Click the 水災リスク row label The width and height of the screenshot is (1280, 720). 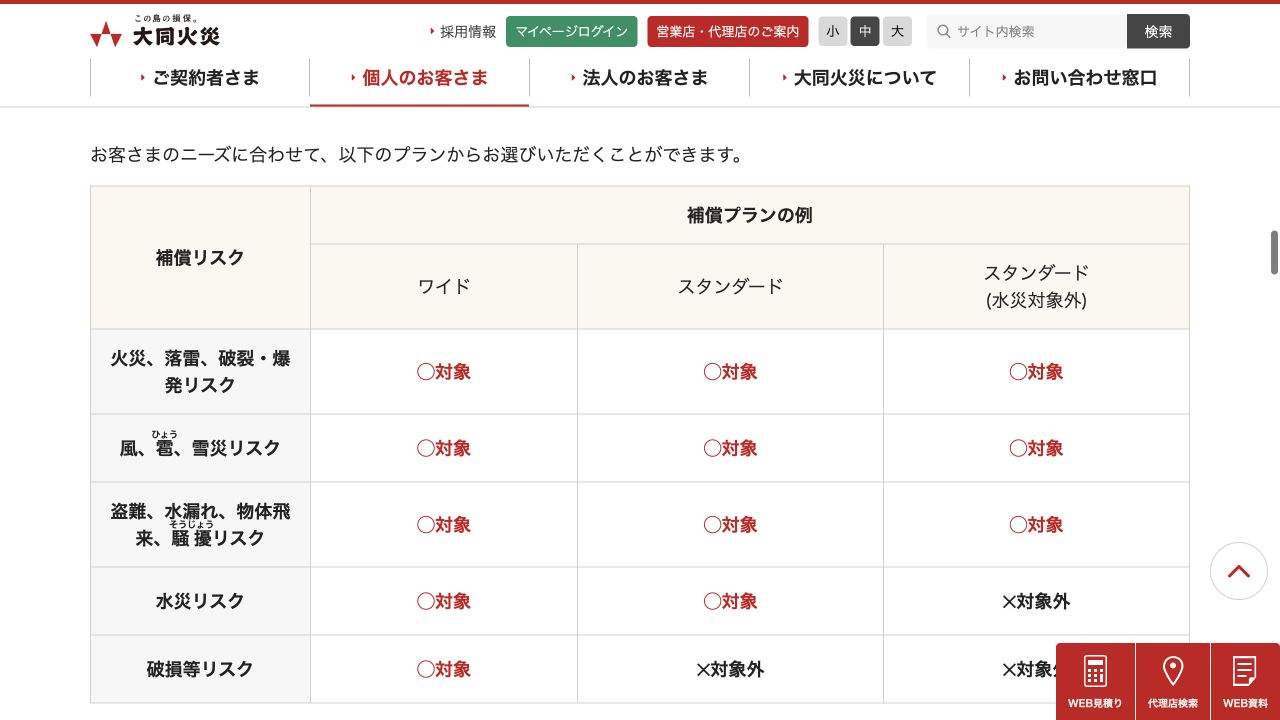200,601
